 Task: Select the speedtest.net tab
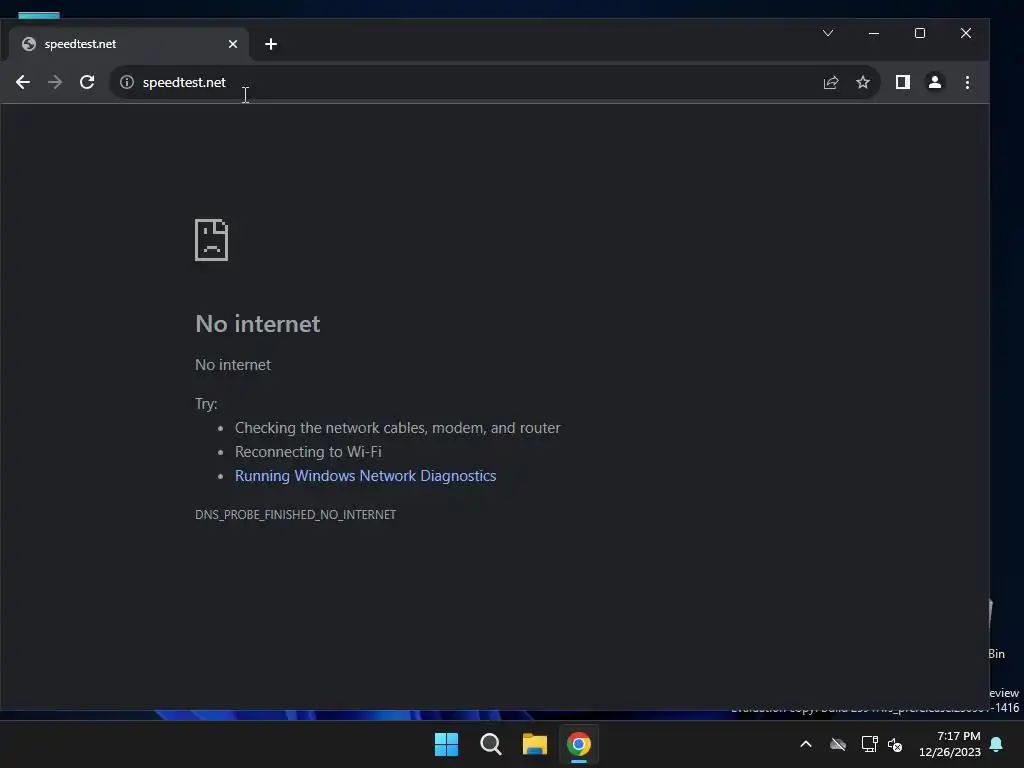click(x=129, y=44)
